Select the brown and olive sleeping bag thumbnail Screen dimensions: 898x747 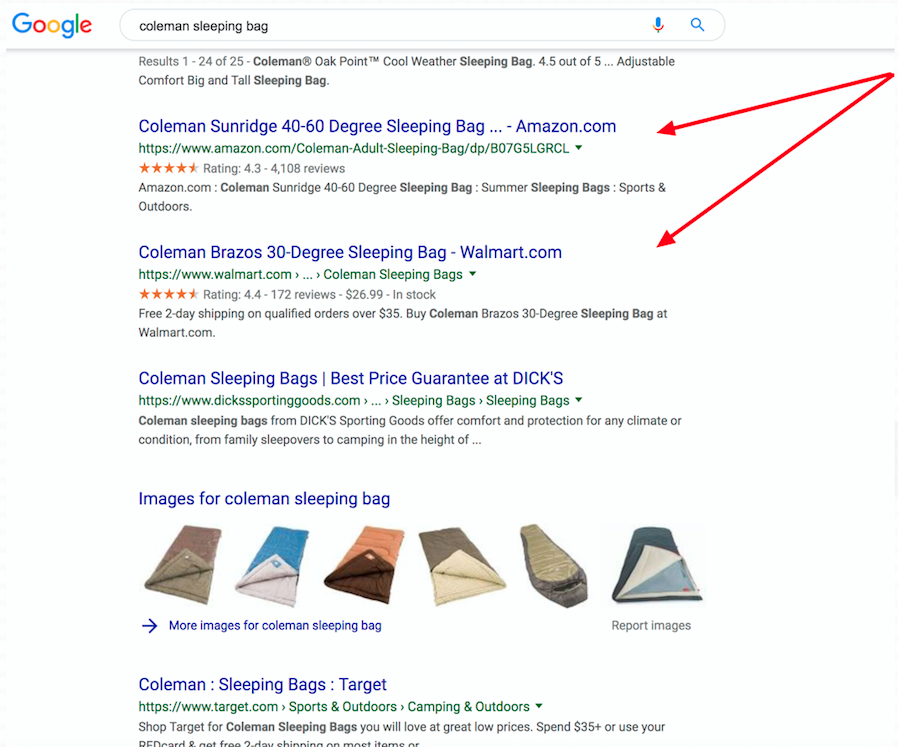[x=183, y=564]
